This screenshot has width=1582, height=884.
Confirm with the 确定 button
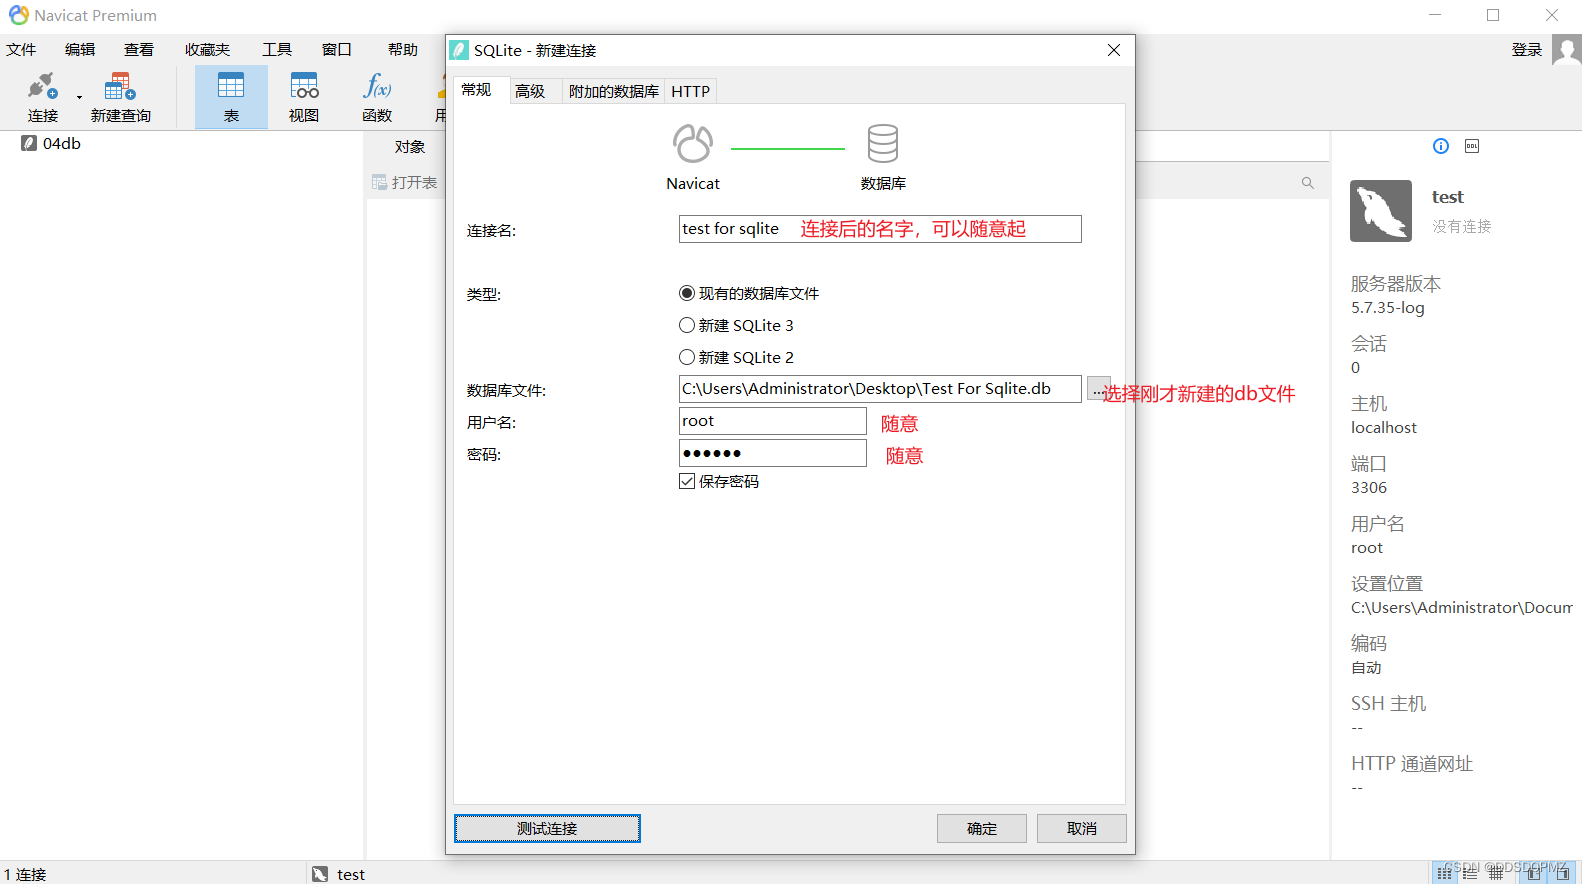tap(982, 828)
